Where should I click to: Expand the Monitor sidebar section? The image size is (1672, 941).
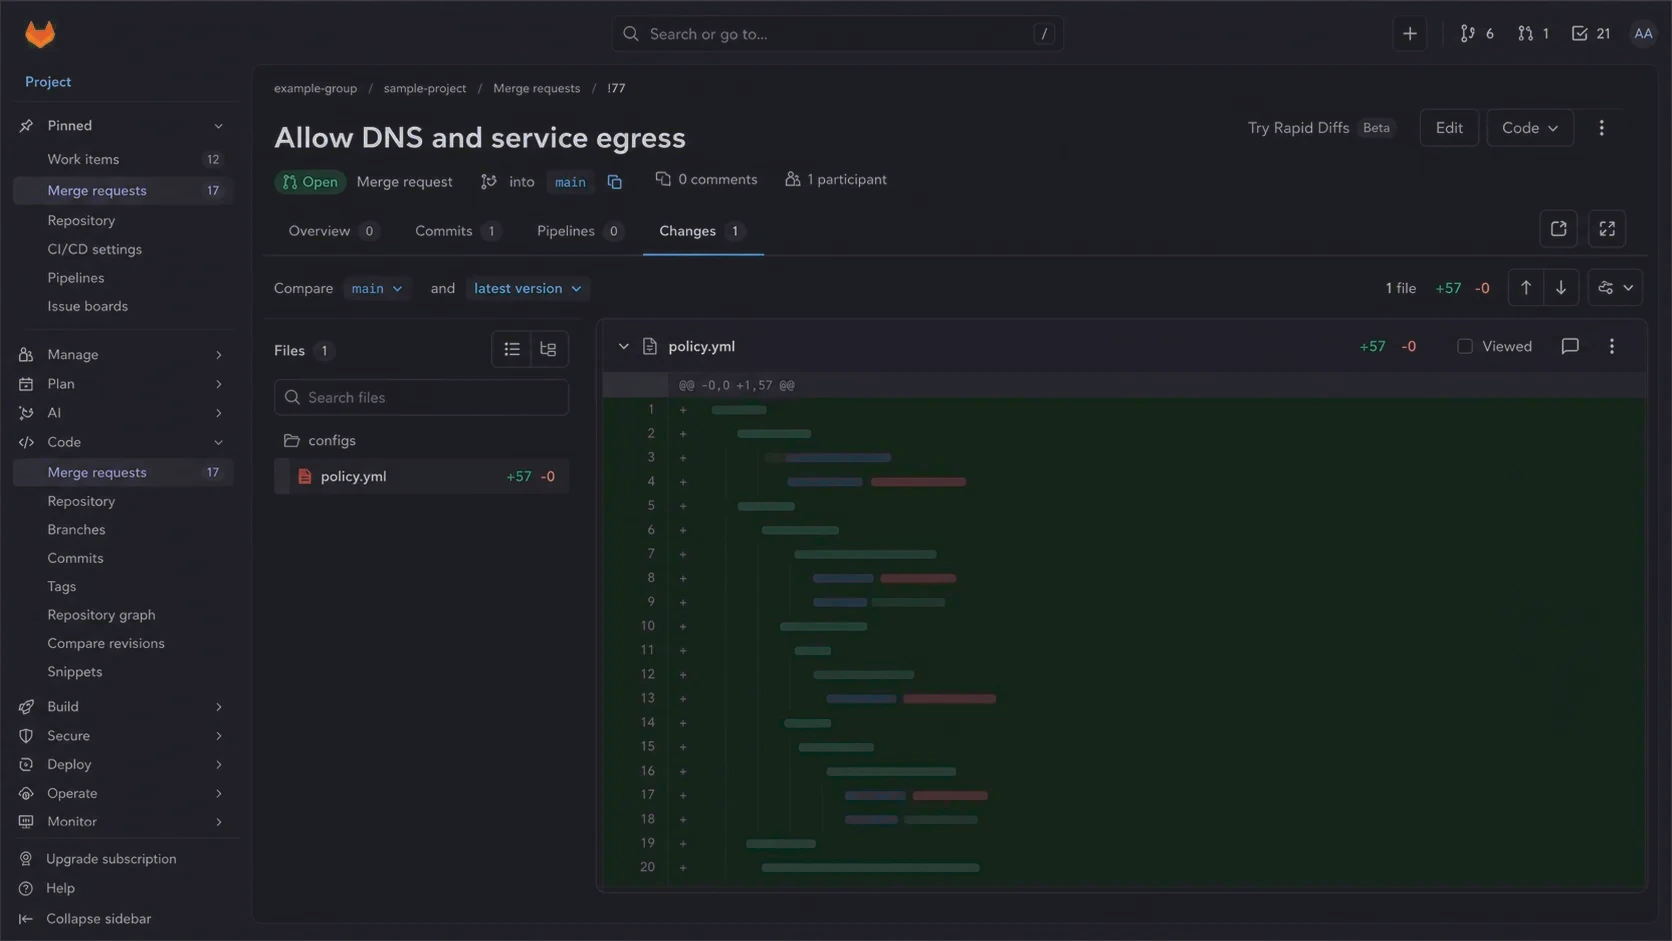pos(123,821)
